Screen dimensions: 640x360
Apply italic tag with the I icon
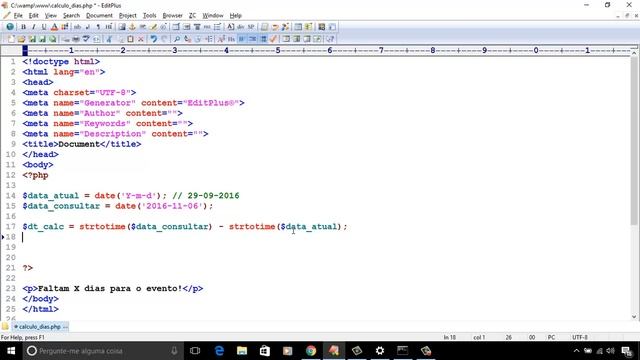[33, 27]
